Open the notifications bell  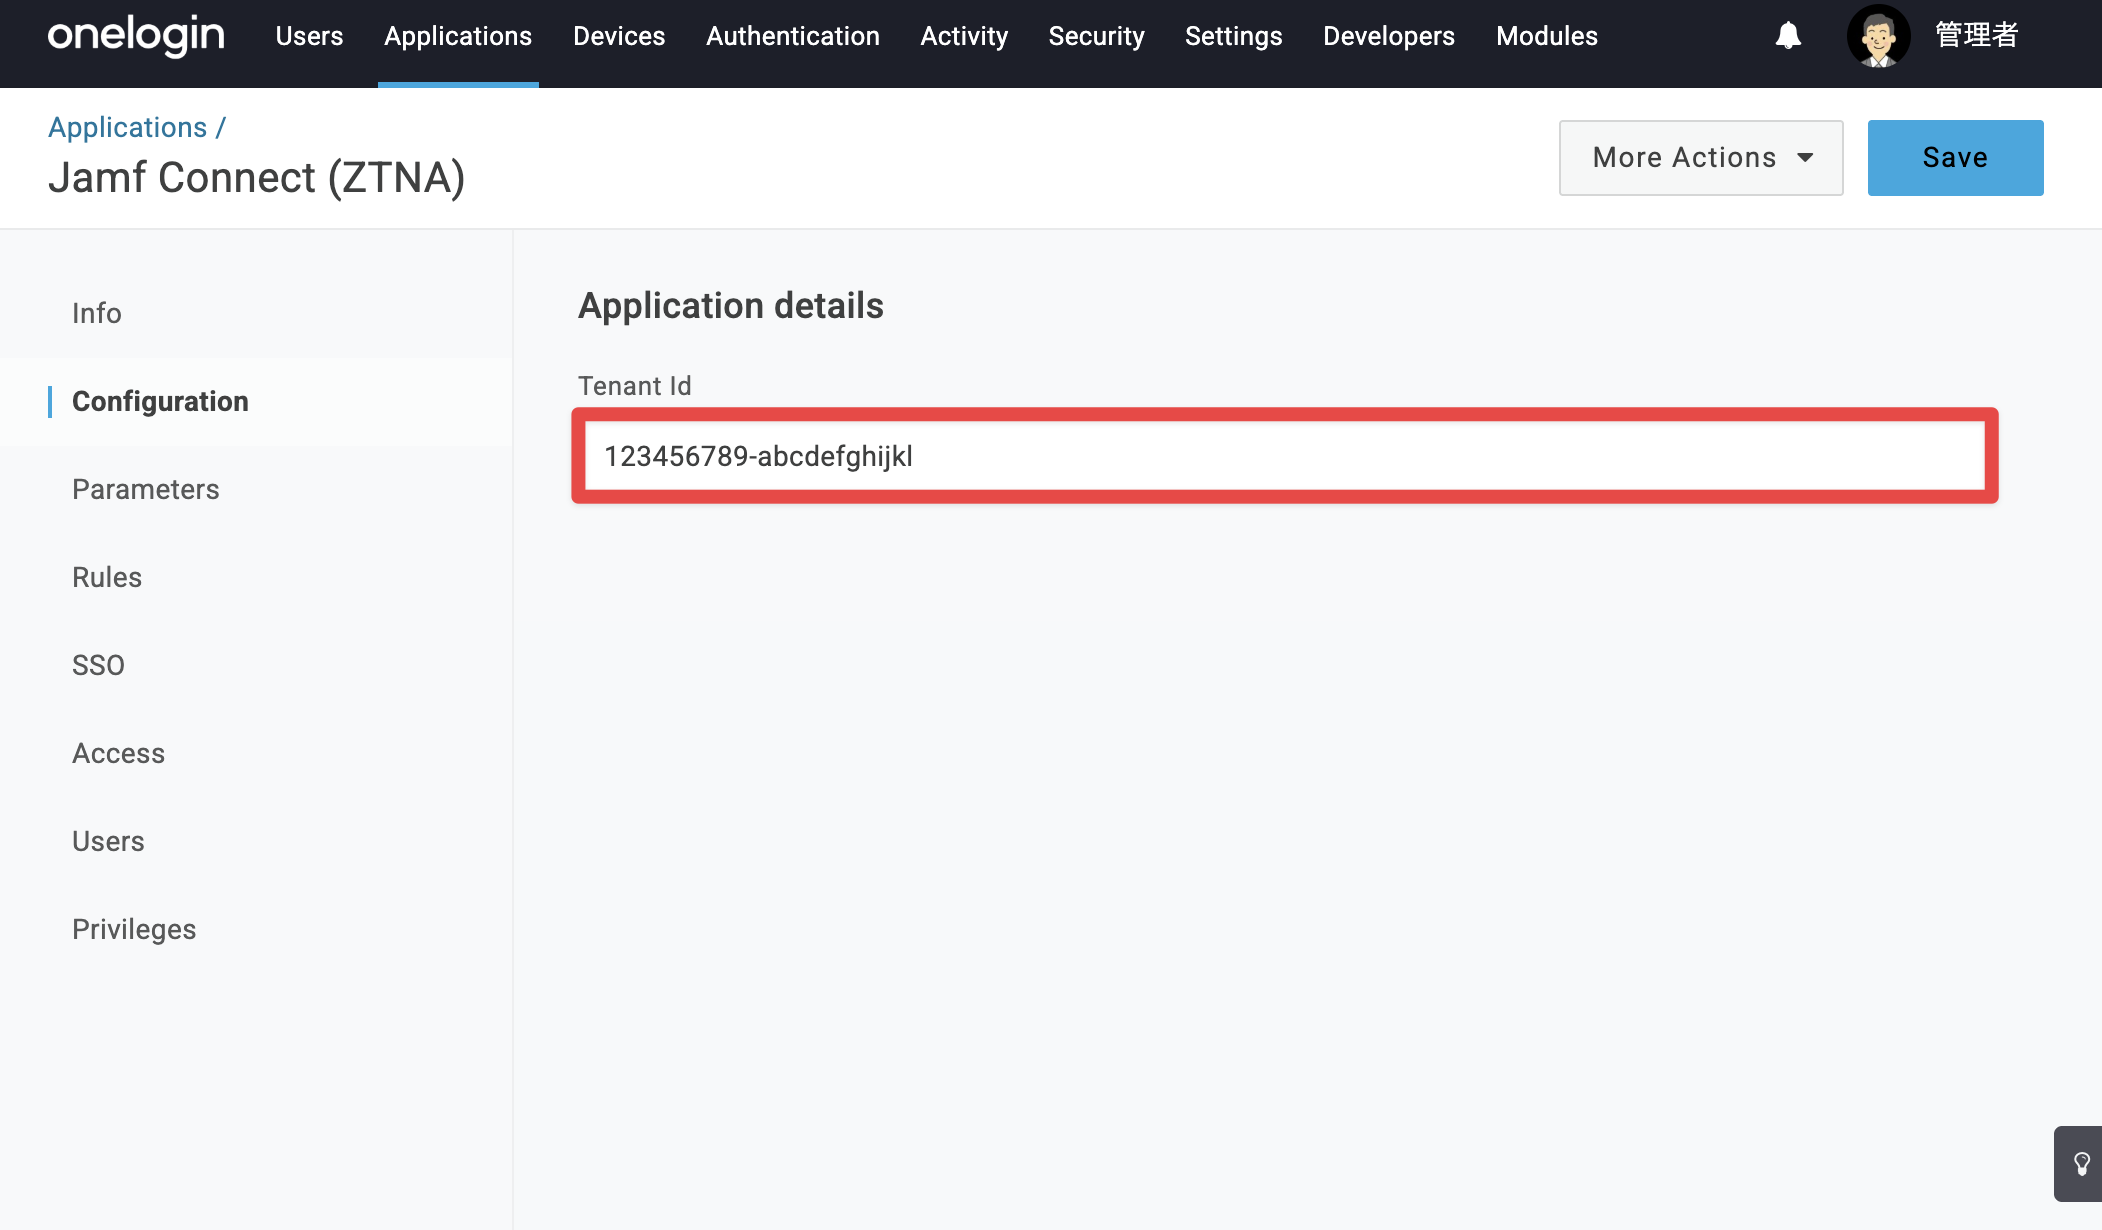[1788, 36]
